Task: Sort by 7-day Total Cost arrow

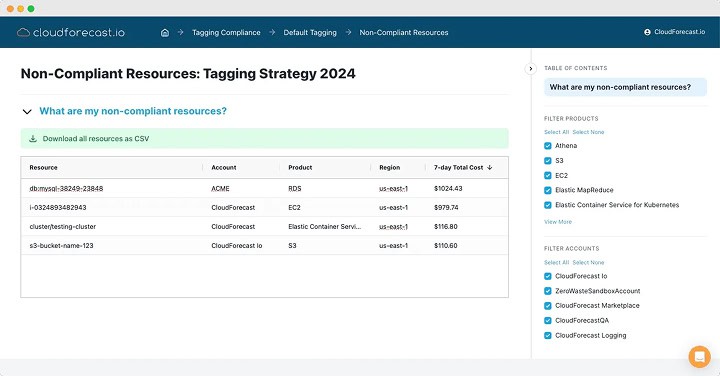Action: (489, 168)
